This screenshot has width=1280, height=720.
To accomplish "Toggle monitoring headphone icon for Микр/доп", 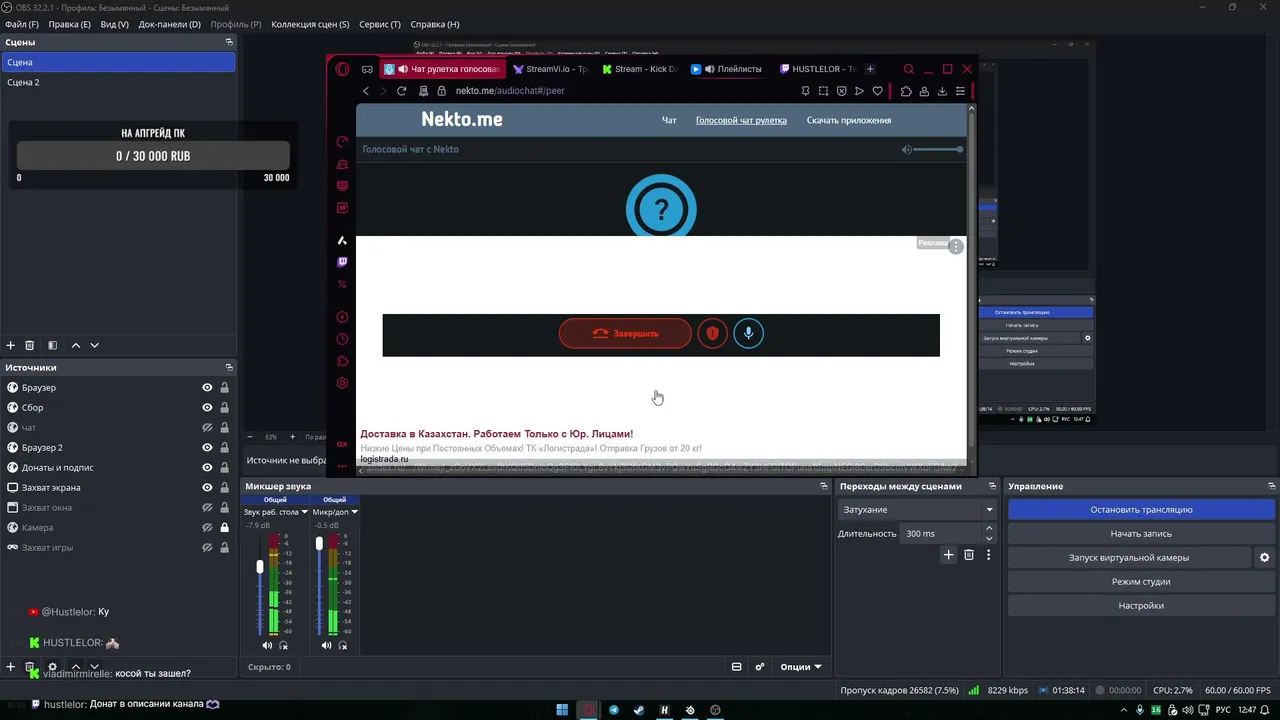I will [x=343, y=645].
